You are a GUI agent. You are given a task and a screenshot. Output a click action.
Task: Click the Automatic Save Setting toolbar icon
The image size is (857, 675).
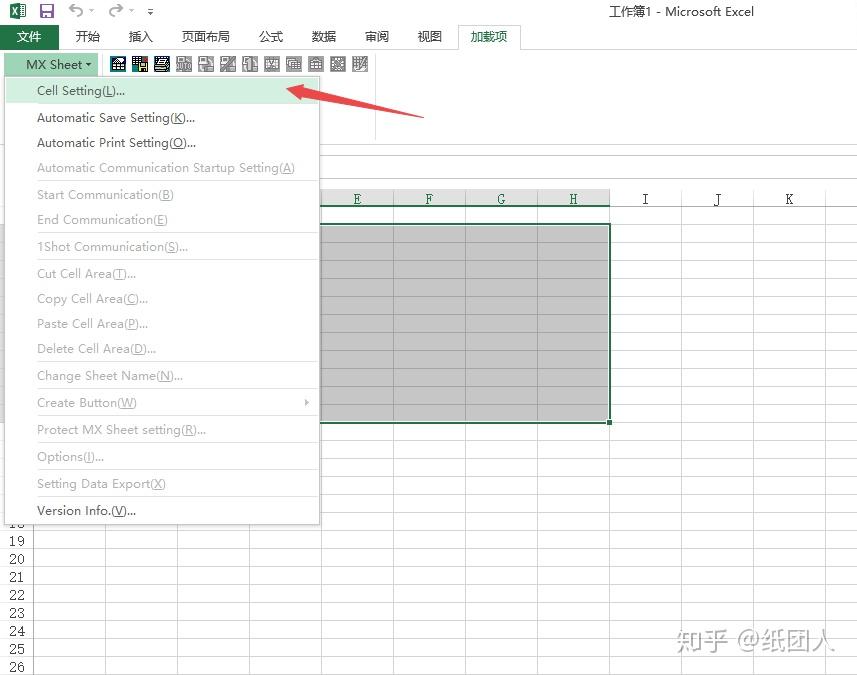(138, 64)
